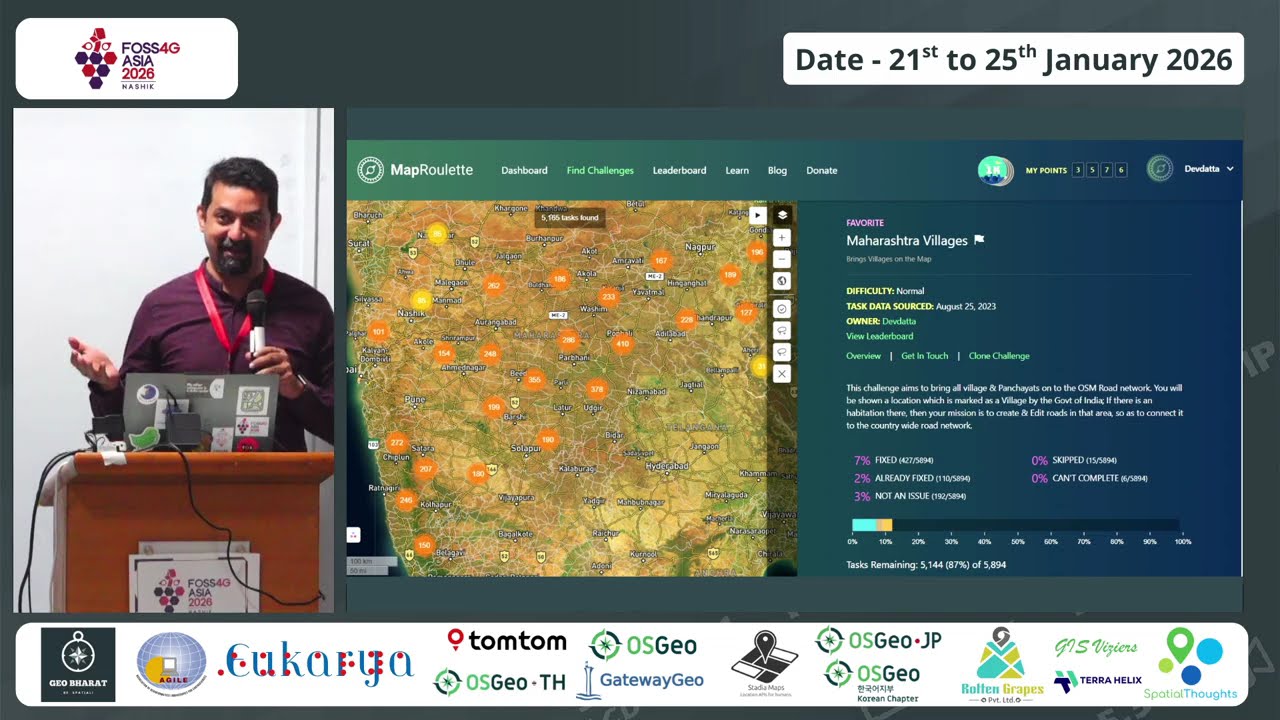Switch to the Overview link
The image size is (1280, 720).
(864, 356)
